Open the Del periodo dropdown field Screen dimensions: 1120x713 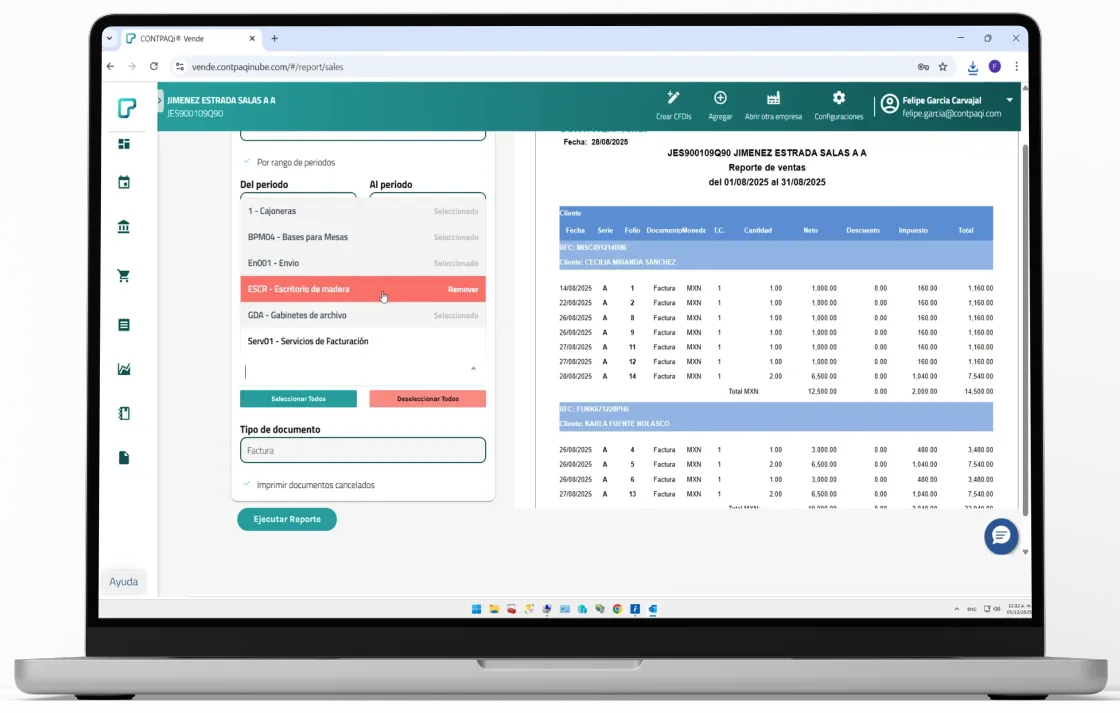point(298,196)
